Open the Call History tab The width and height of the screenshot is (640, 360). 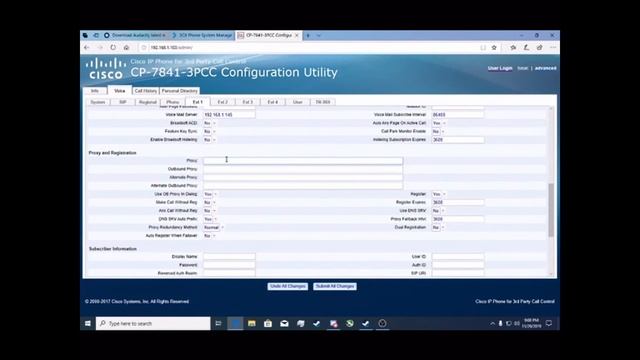[x=146, y=91]
